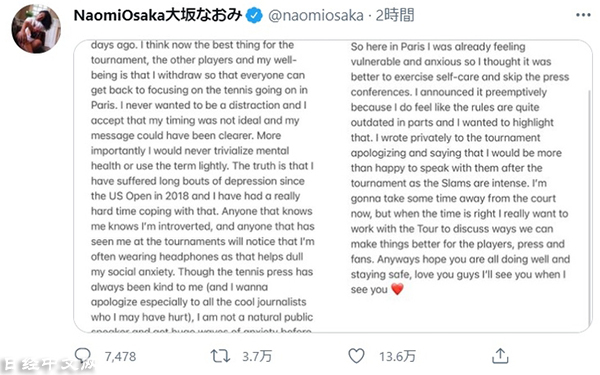Viewport: 600px width, 375px height.
Task: Click the 7,478 reply count
Action: point(120,357)
